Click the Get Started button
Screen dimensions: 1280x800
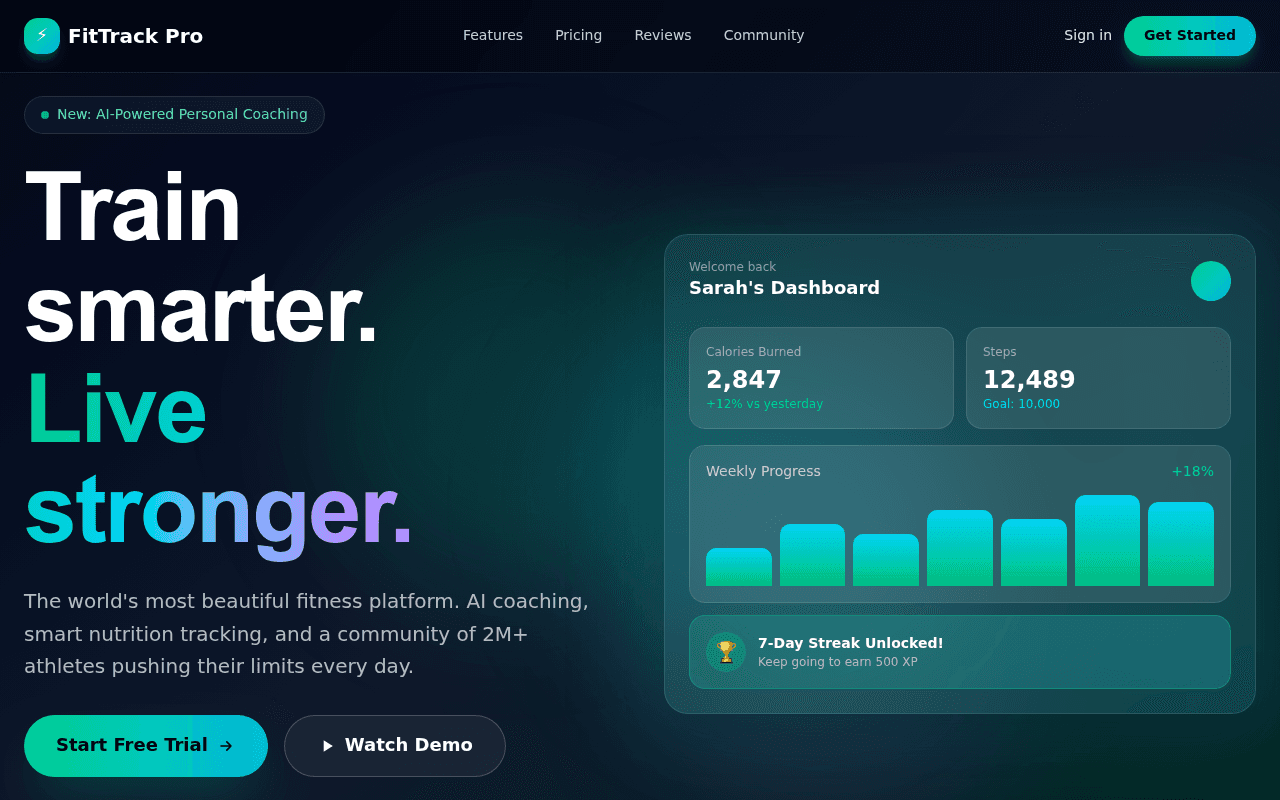[x=1190, y=36]
